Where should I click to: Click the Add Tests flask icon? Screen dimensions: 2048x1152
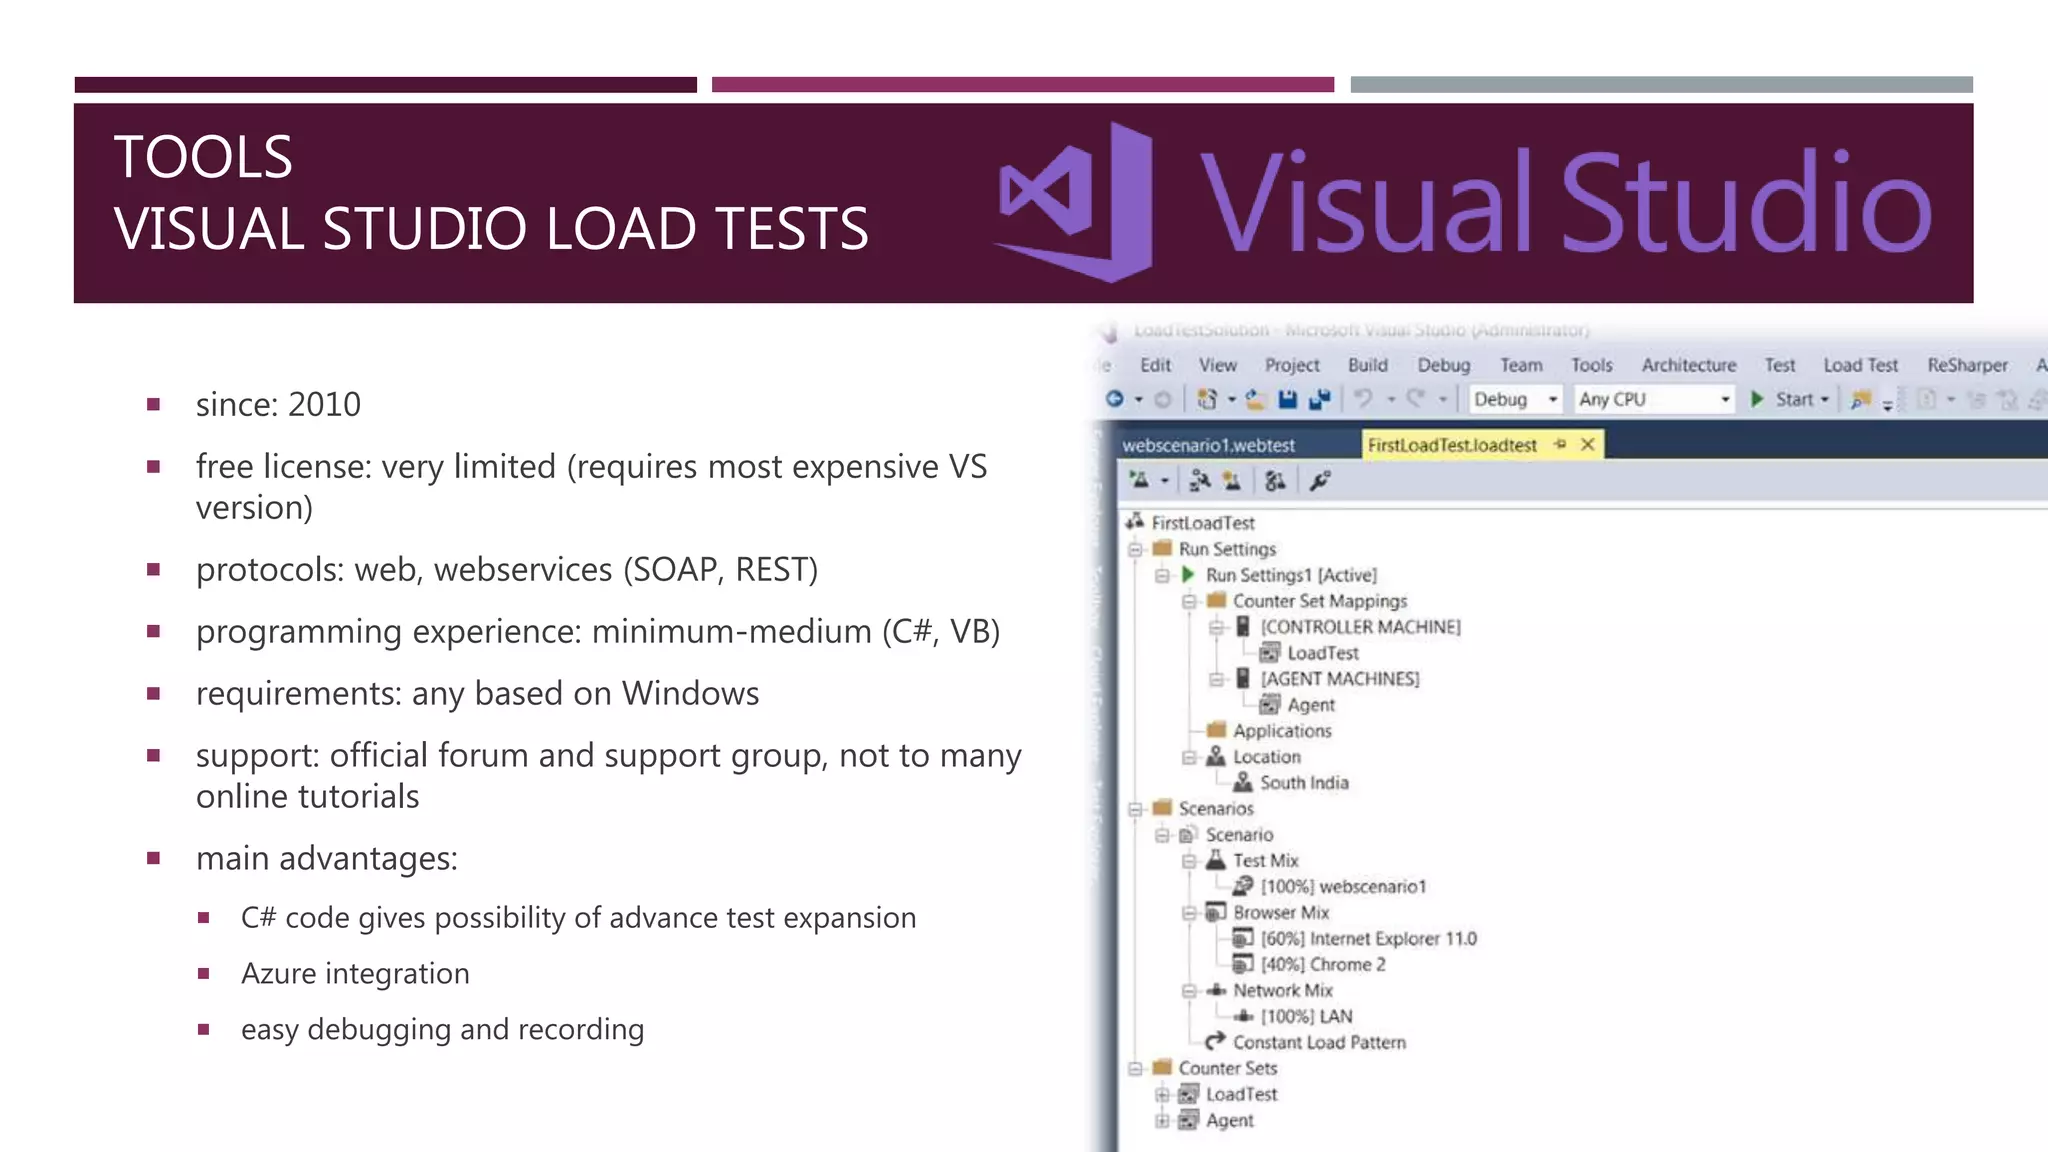tap(1232, 481)
